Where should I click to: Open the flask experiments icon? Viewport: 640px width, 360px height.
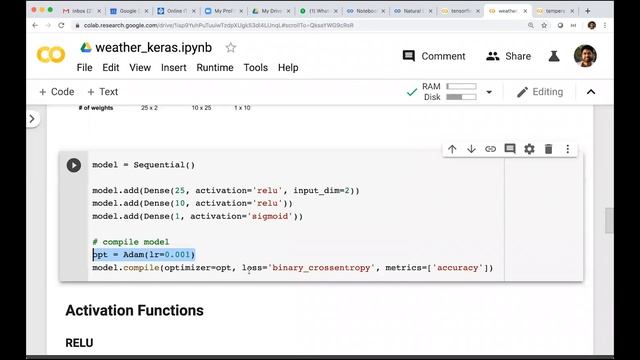[553, 56]
